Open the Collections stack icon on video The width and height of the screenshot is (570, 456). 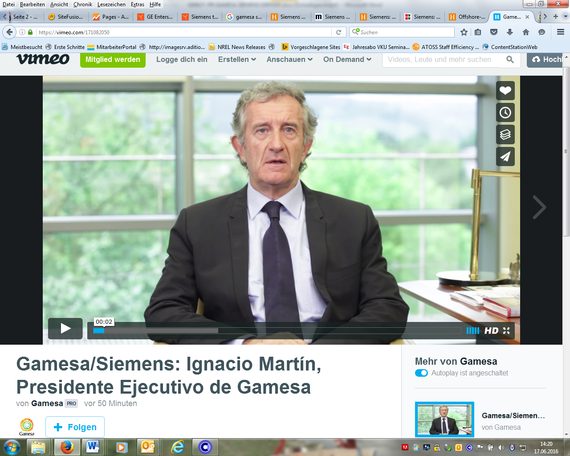(x=505, y=135)
